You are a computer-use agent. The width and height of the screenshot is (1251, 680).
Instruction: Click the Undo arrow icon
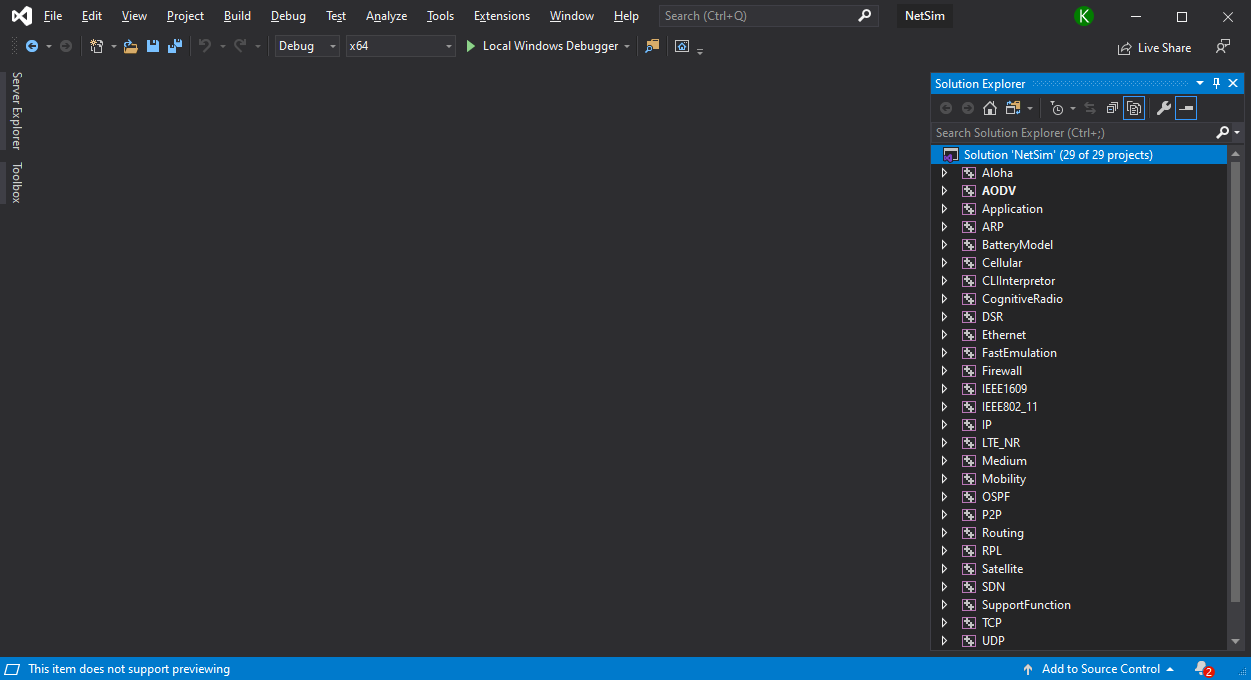205,46
